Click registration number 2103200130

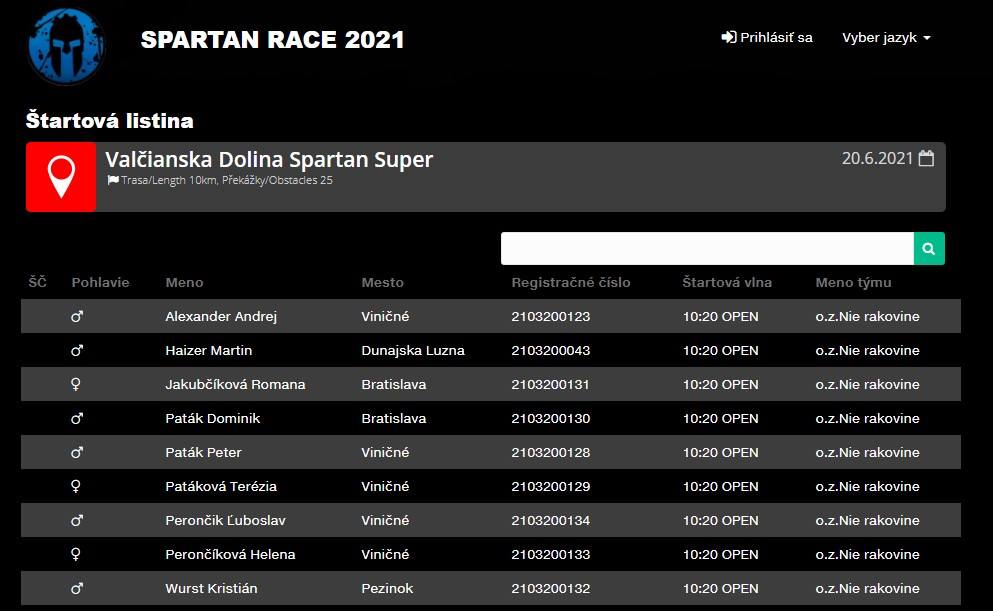pos(550,419)
